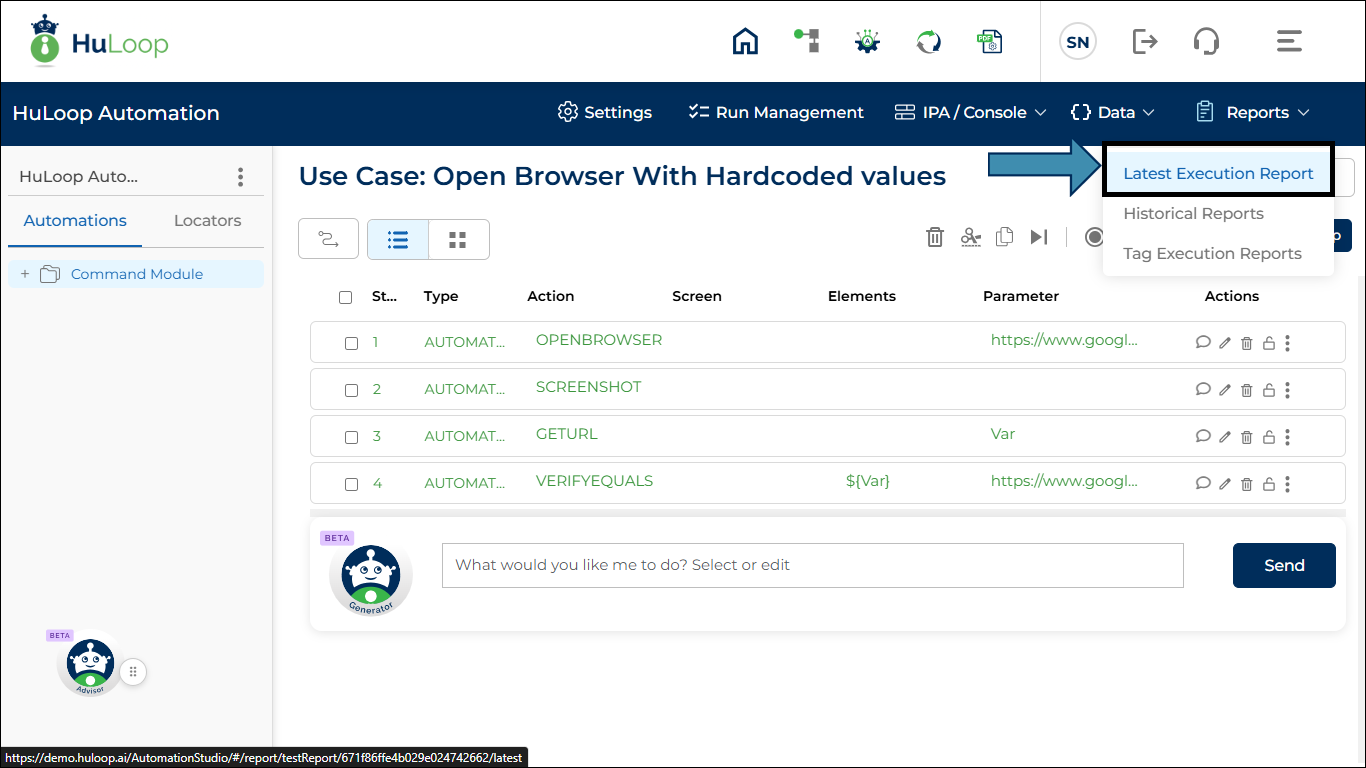
Task: Open the IPA / Console dropdown
Action: point(970,113)
